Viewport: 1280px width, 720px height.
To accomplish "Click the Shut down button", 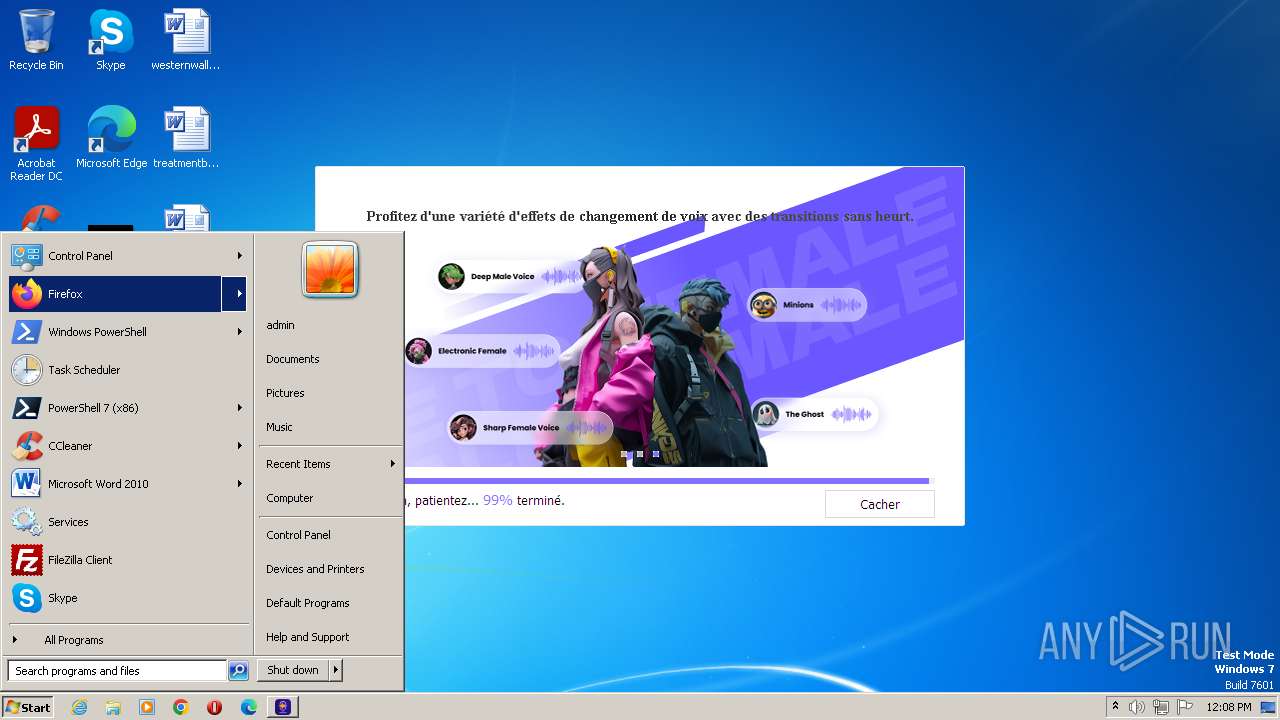I will [293, 670].
